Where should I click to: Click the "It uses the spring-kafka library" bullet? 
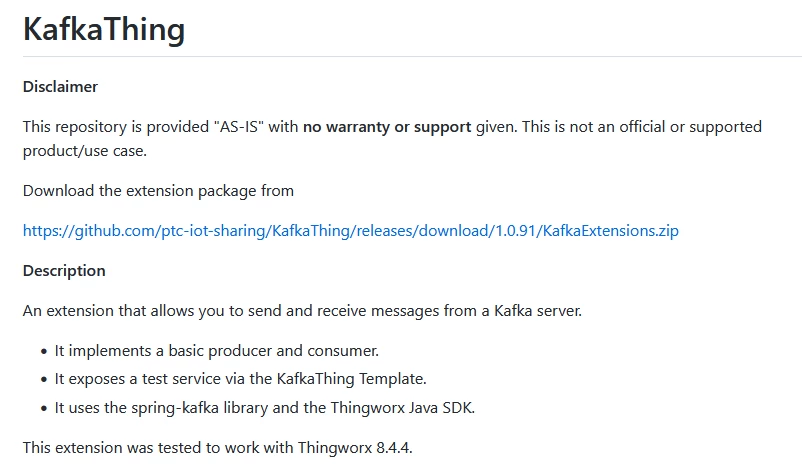[265, 408]
